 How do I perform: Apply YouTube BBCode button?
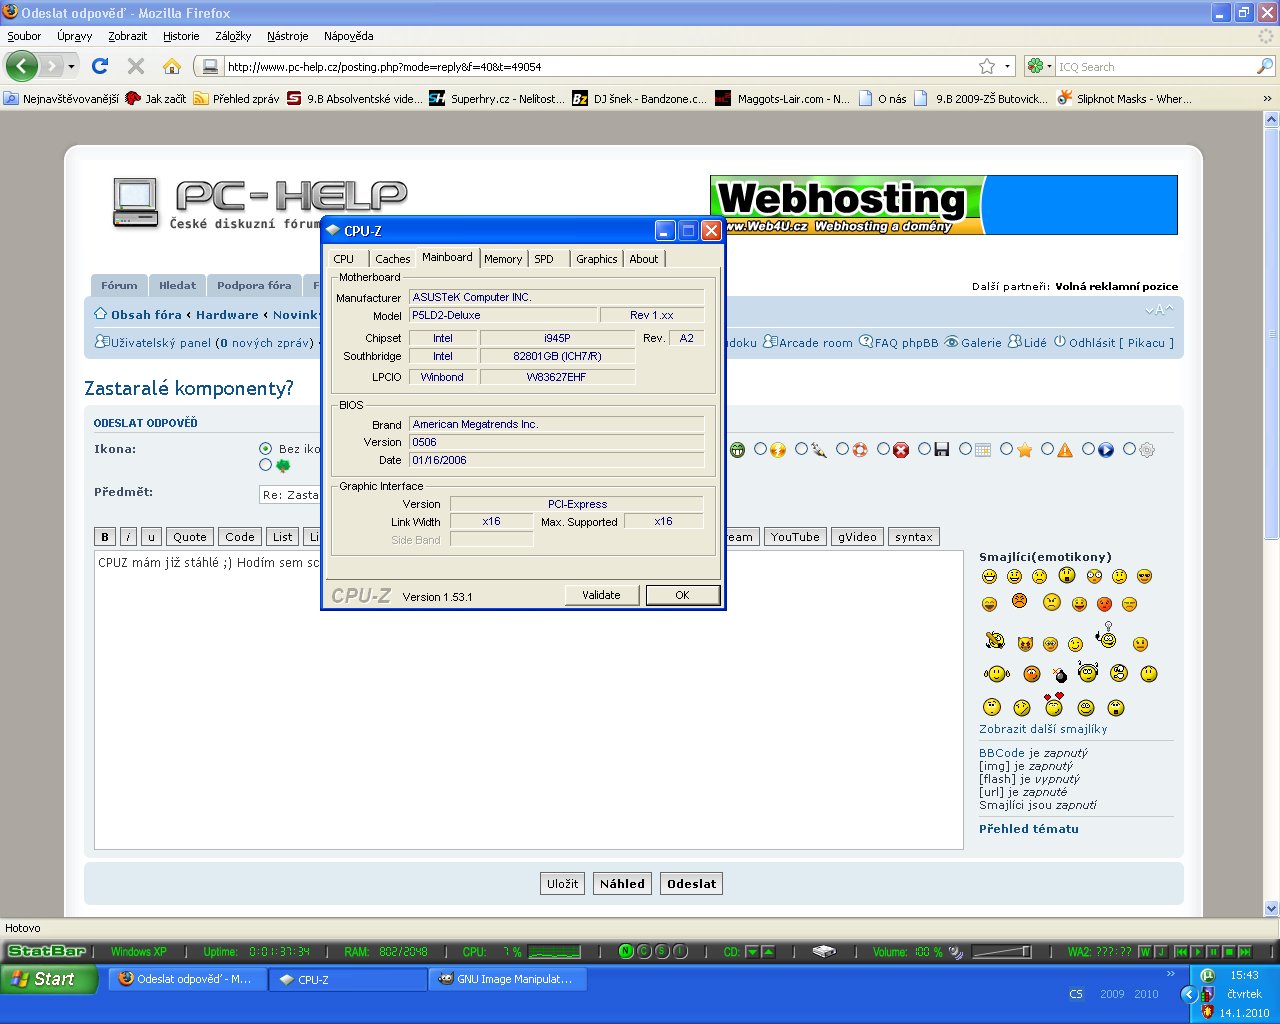[795, 537]
